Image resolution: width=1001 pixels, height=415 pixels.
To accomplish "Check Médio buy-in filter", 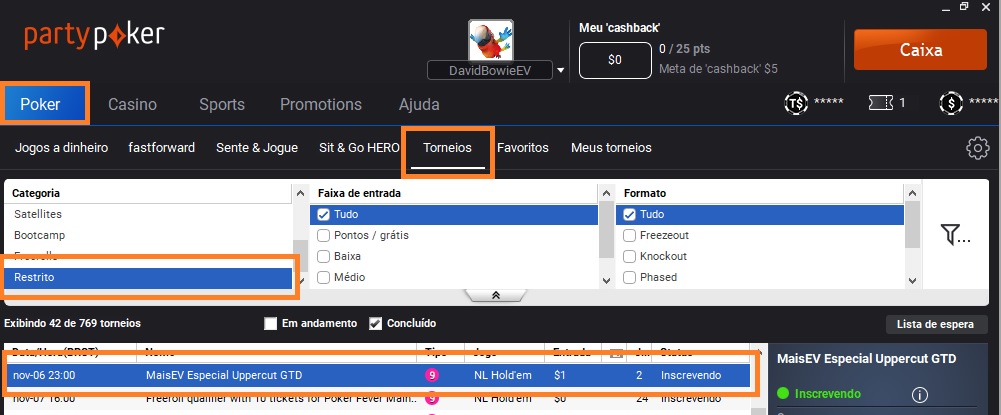I will pyautogui.click(x=323, y=278).
